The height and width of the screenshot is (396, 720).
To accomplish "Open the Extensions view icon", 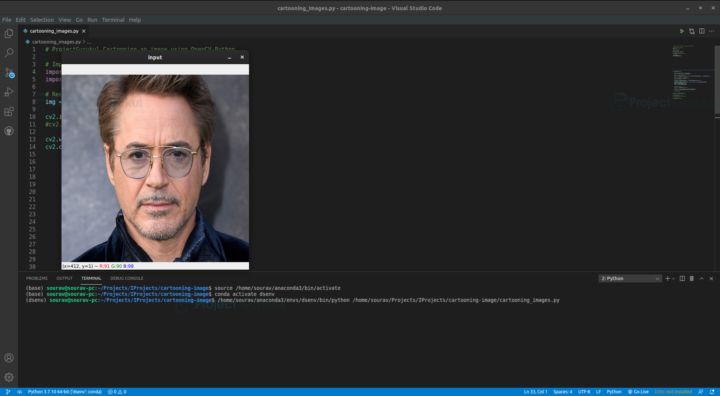I will click(9, 112).
